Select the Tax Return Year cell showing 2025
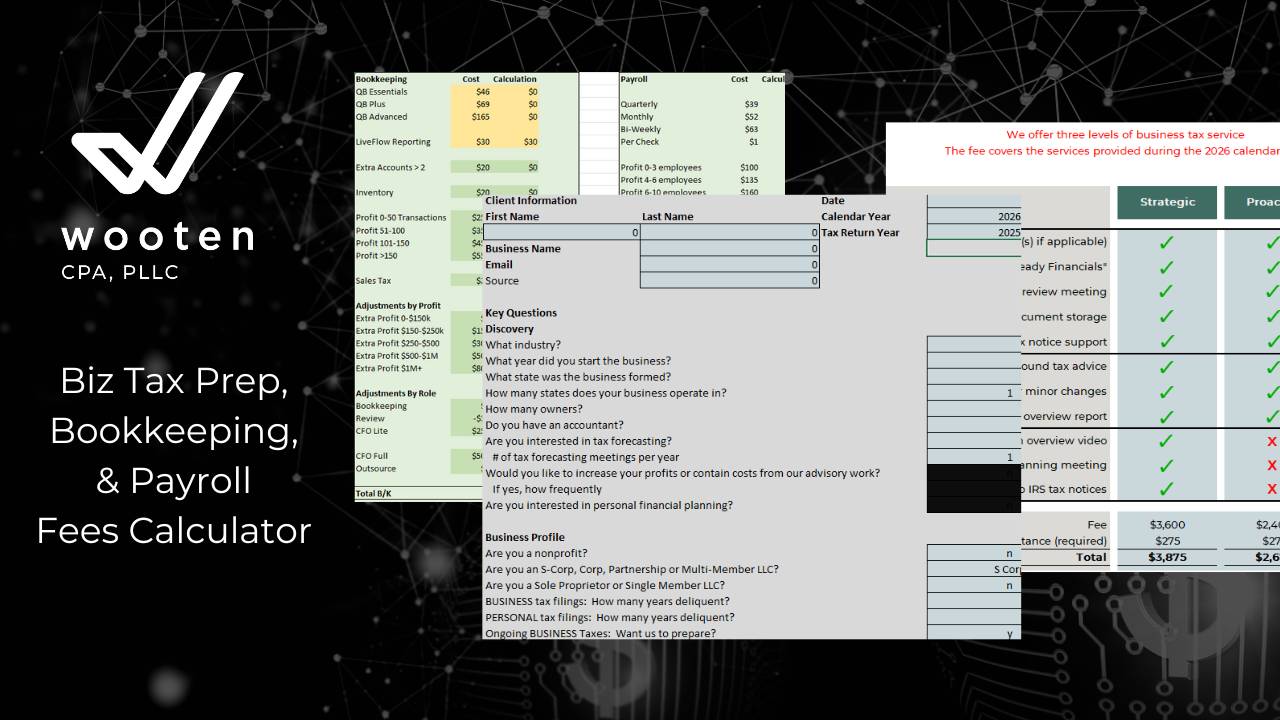 click(974, 232)
